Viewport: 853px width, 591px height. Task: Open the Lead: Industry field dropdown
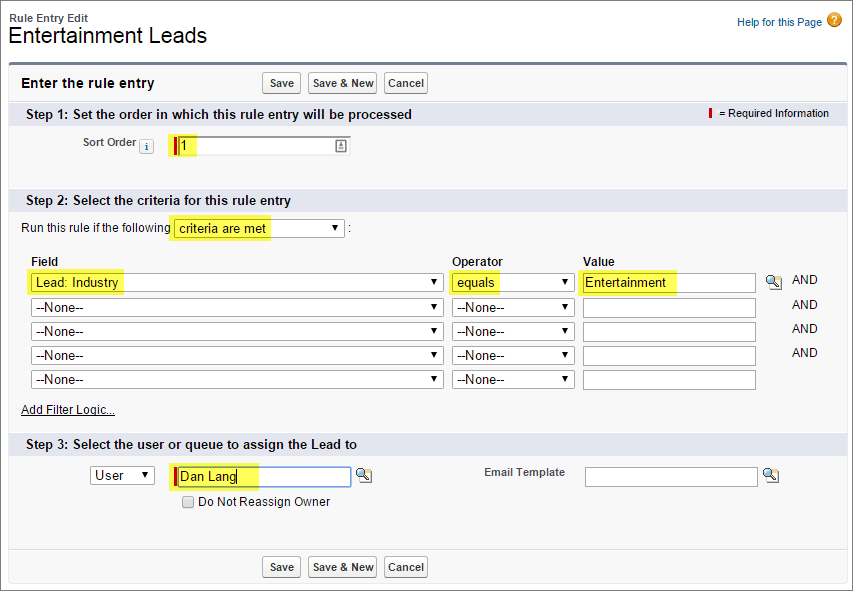(237, 282)
